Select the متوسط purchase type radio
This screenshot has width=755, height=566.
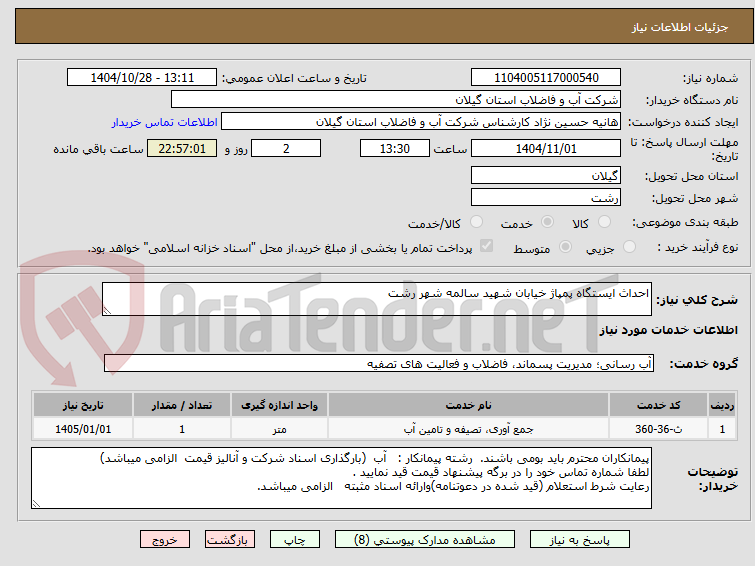565,247
